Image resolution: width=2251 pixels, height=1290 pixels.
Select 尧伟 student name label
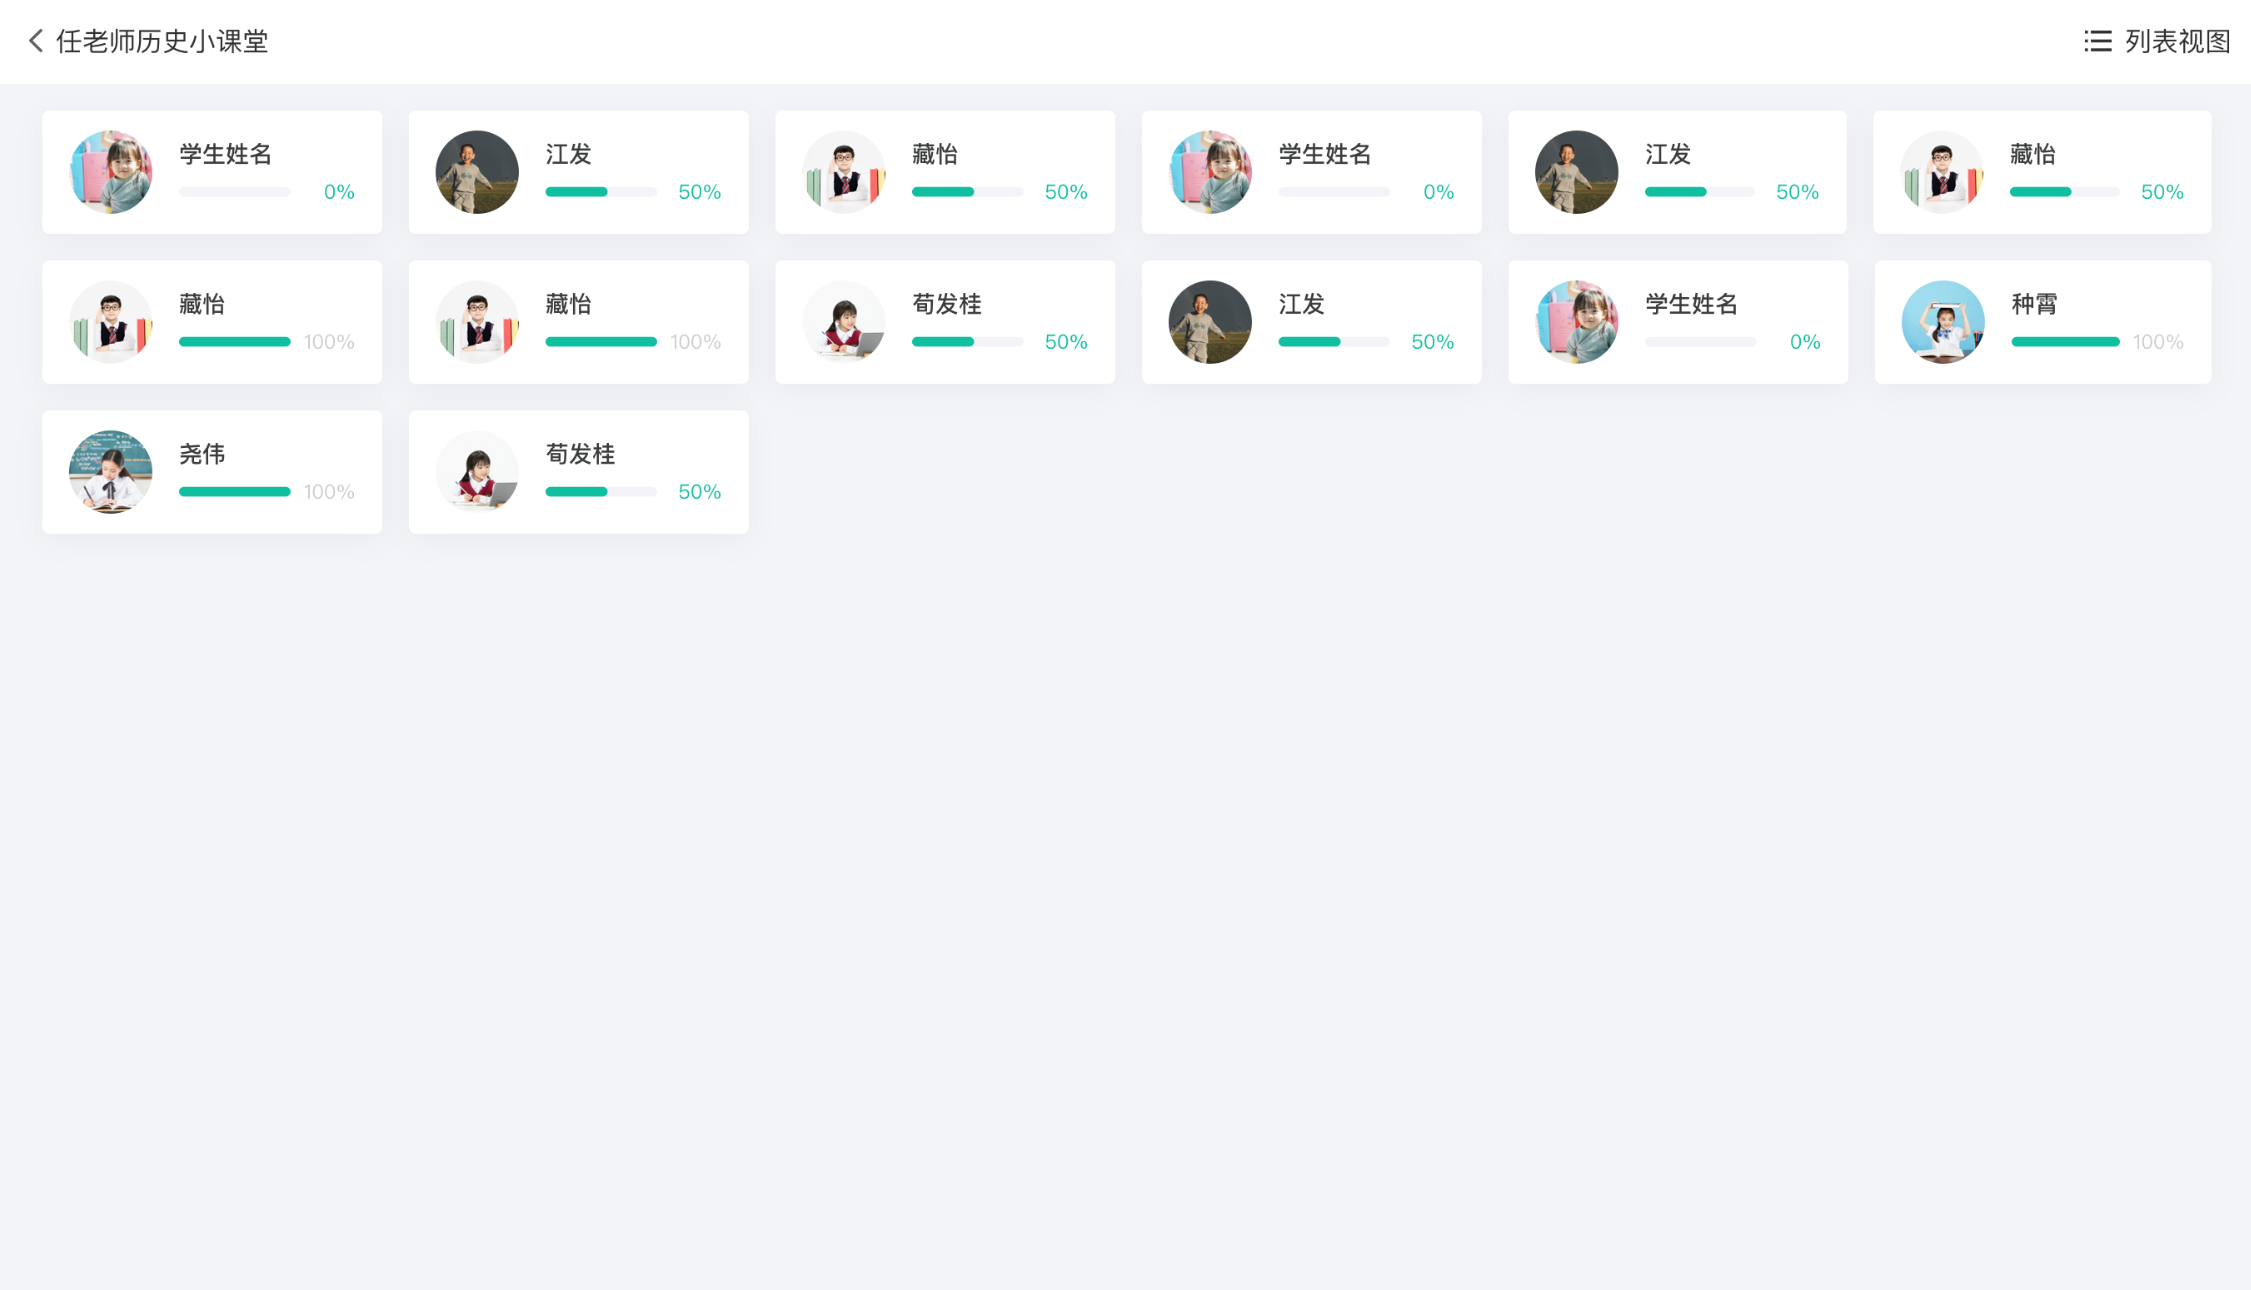[x=202, y=454]
